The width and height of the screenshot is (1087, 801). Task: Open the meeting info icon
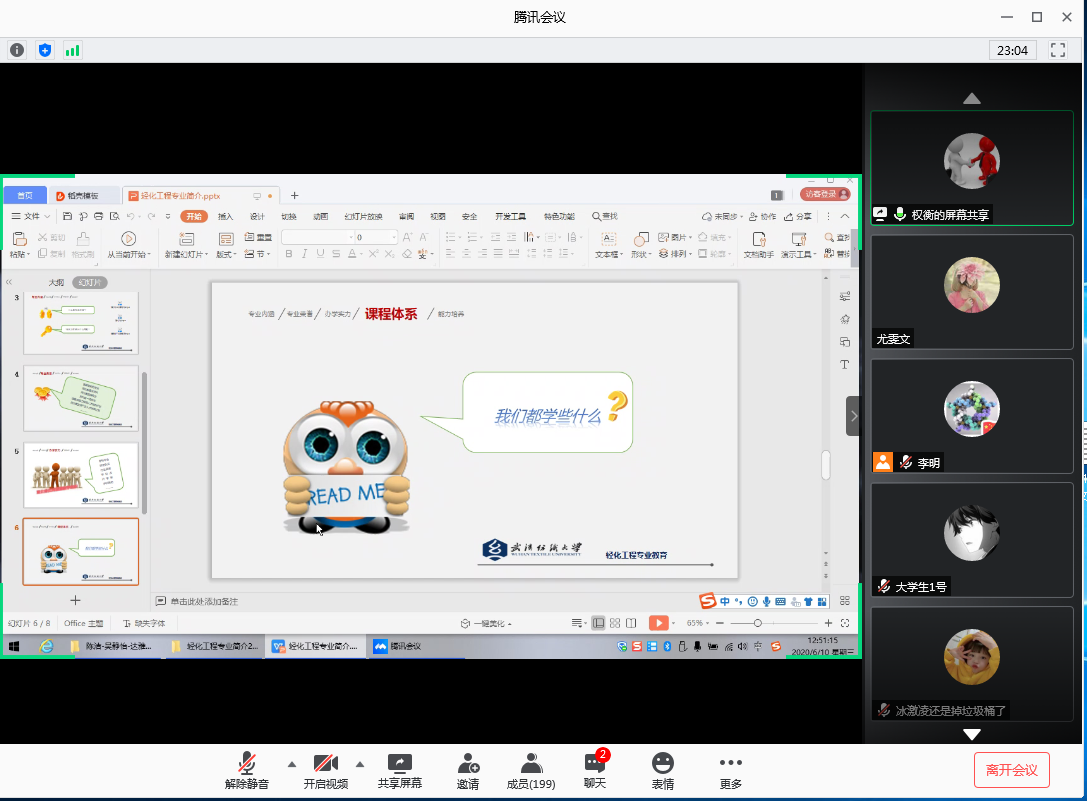(x=17, y=50)
